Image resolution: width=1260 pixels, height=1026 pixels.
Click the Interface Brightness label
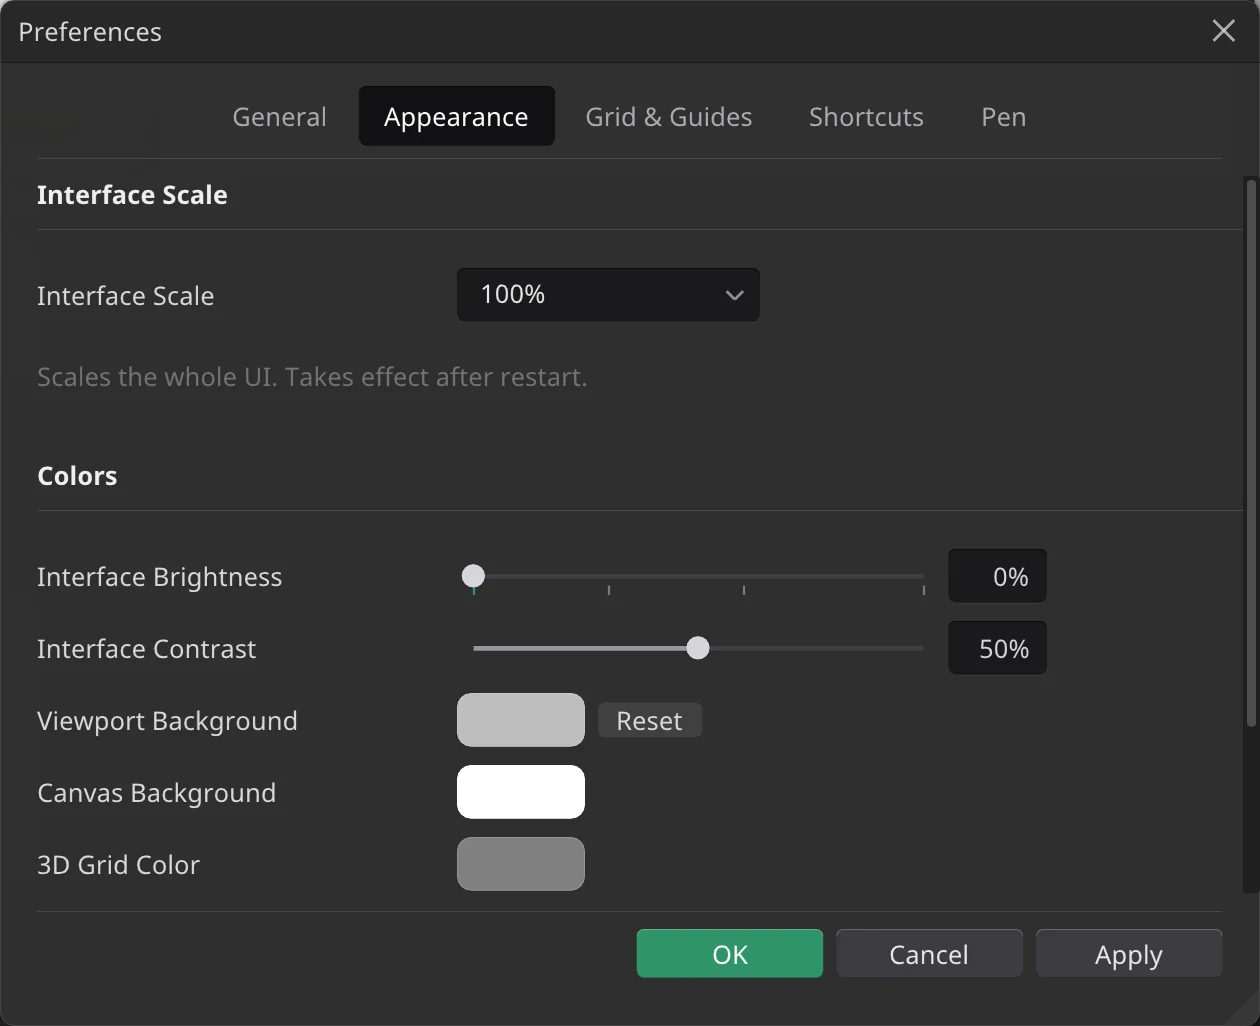tap(160, 577)
